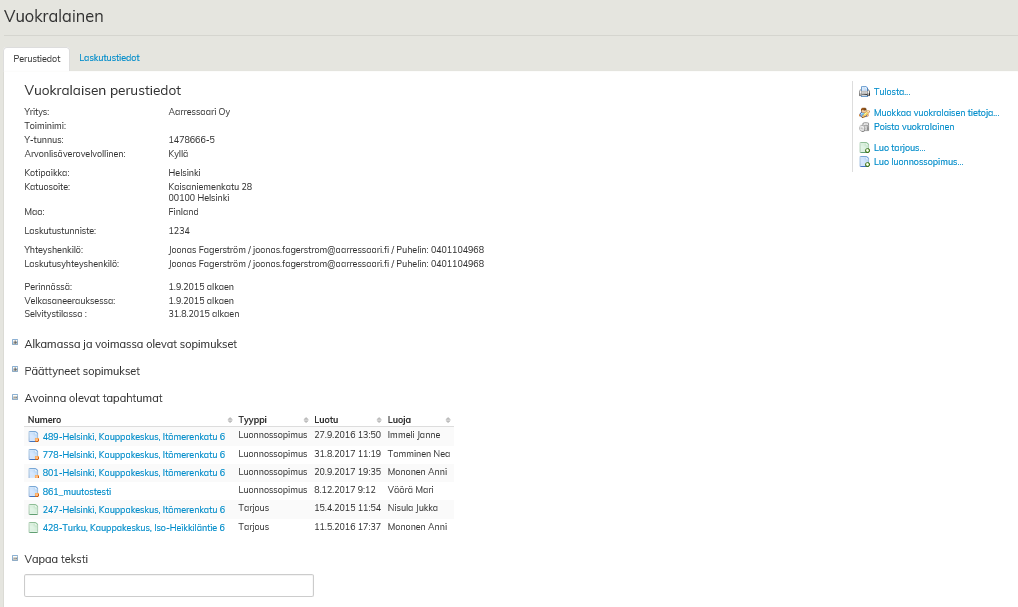This screenshot has width=1018, height=607.
Task: Click the draft contract icon for row 489-Helsinki
Action: pos(33,437)
